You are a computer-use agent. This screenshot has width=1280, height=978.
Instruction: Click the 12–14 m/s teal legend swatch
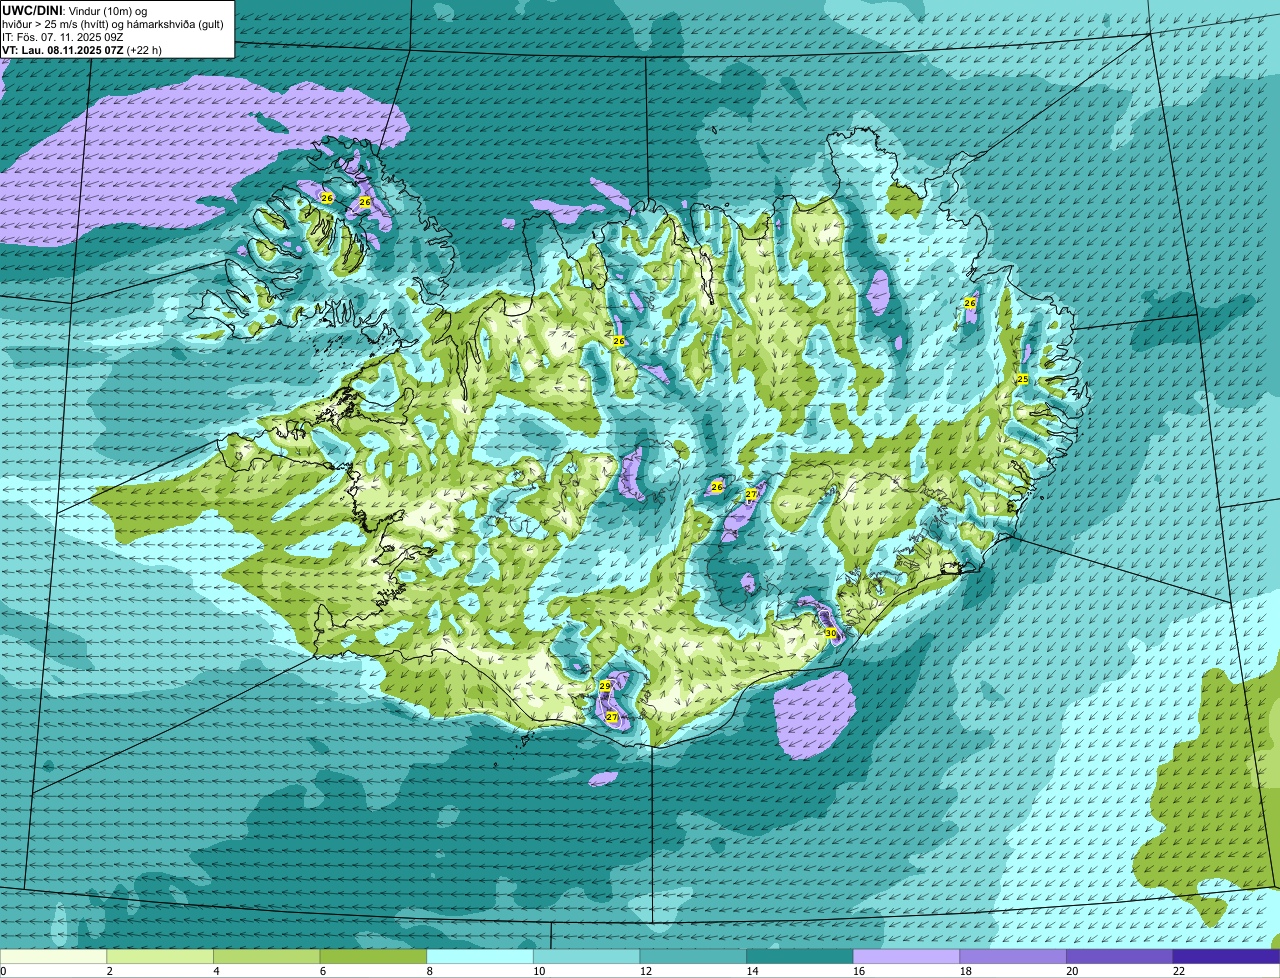click(693, 956)
